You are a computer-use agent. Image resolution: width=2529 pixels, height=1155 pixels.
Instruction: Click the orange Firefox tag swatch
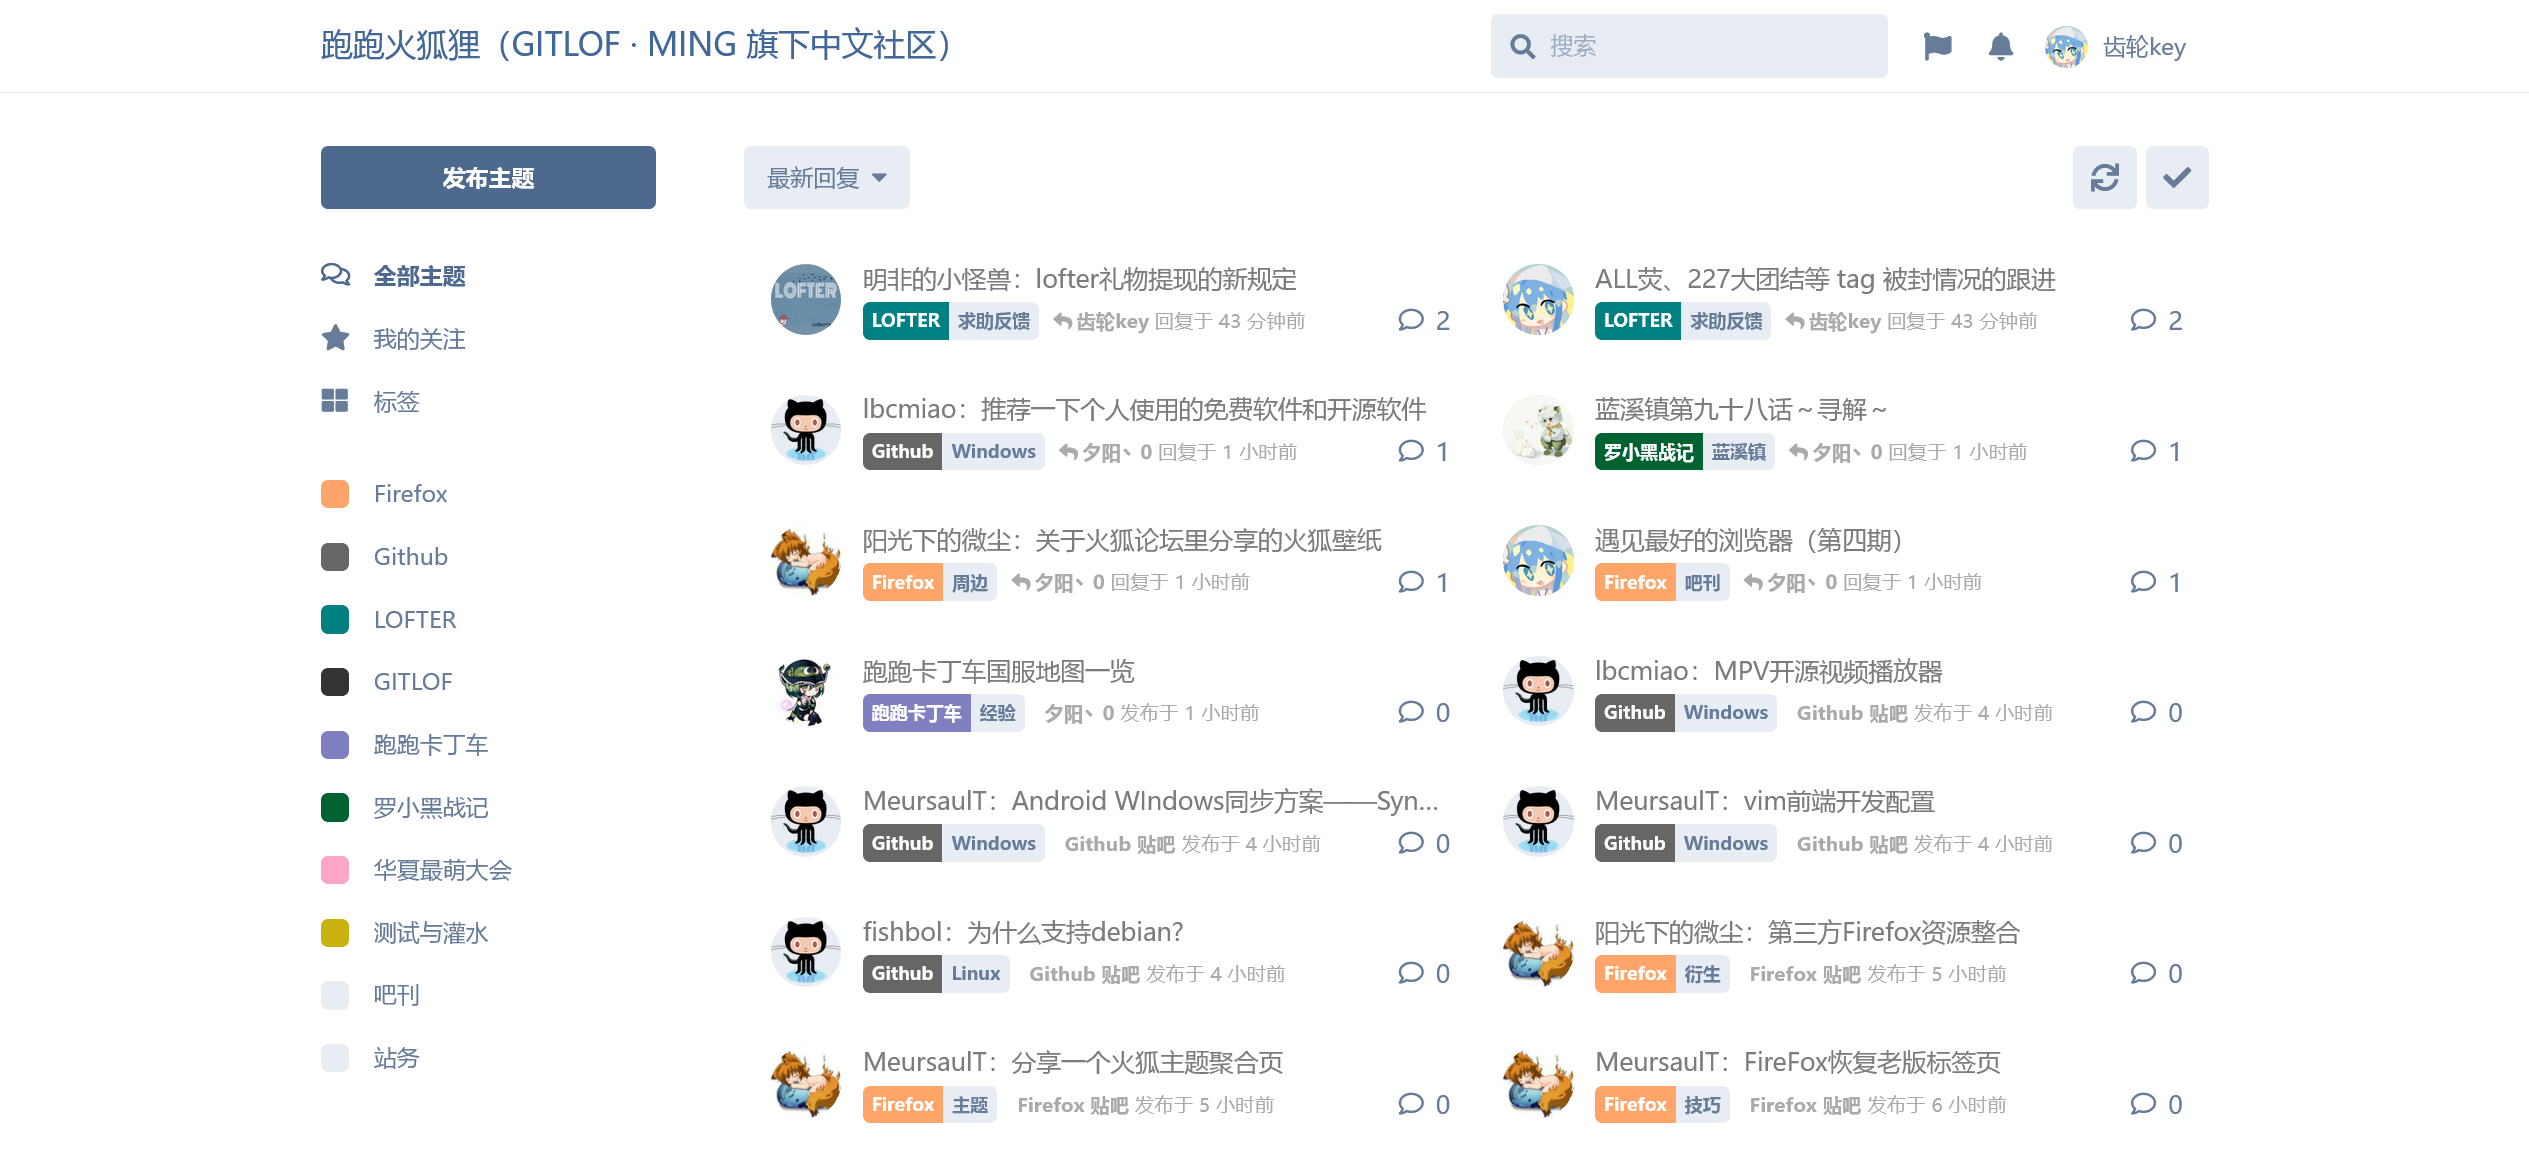click(x=335, y=494)
